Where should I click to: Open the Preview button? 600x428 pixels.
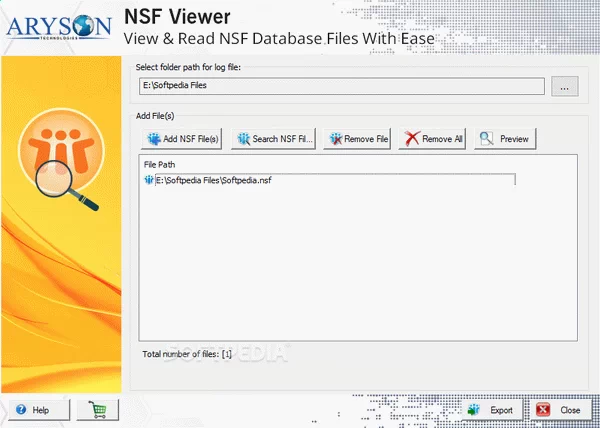[505, 139]
